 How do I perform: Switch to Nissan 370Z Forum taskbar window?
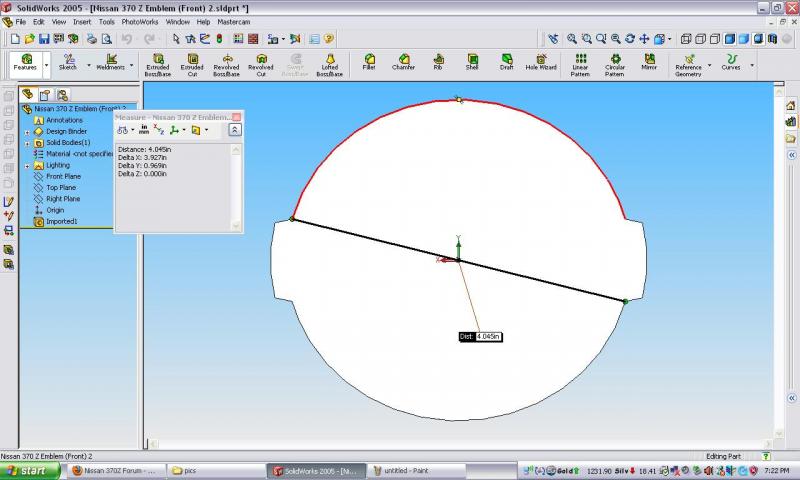coord(116,470)
